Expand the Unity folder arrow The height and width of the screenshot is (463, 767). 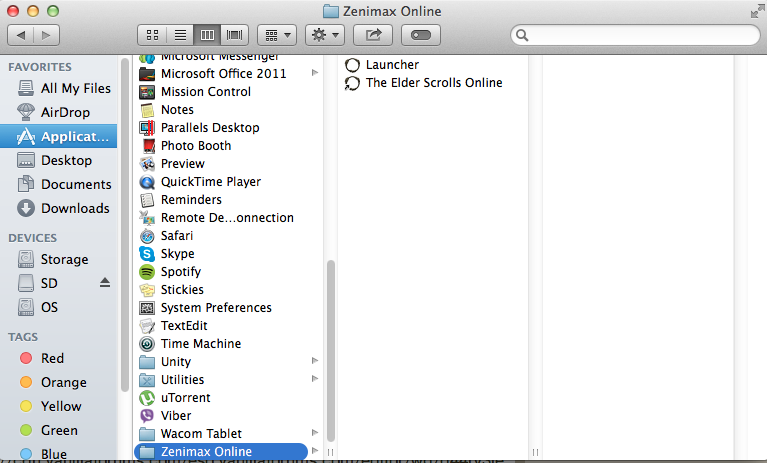tap(315, 361)
